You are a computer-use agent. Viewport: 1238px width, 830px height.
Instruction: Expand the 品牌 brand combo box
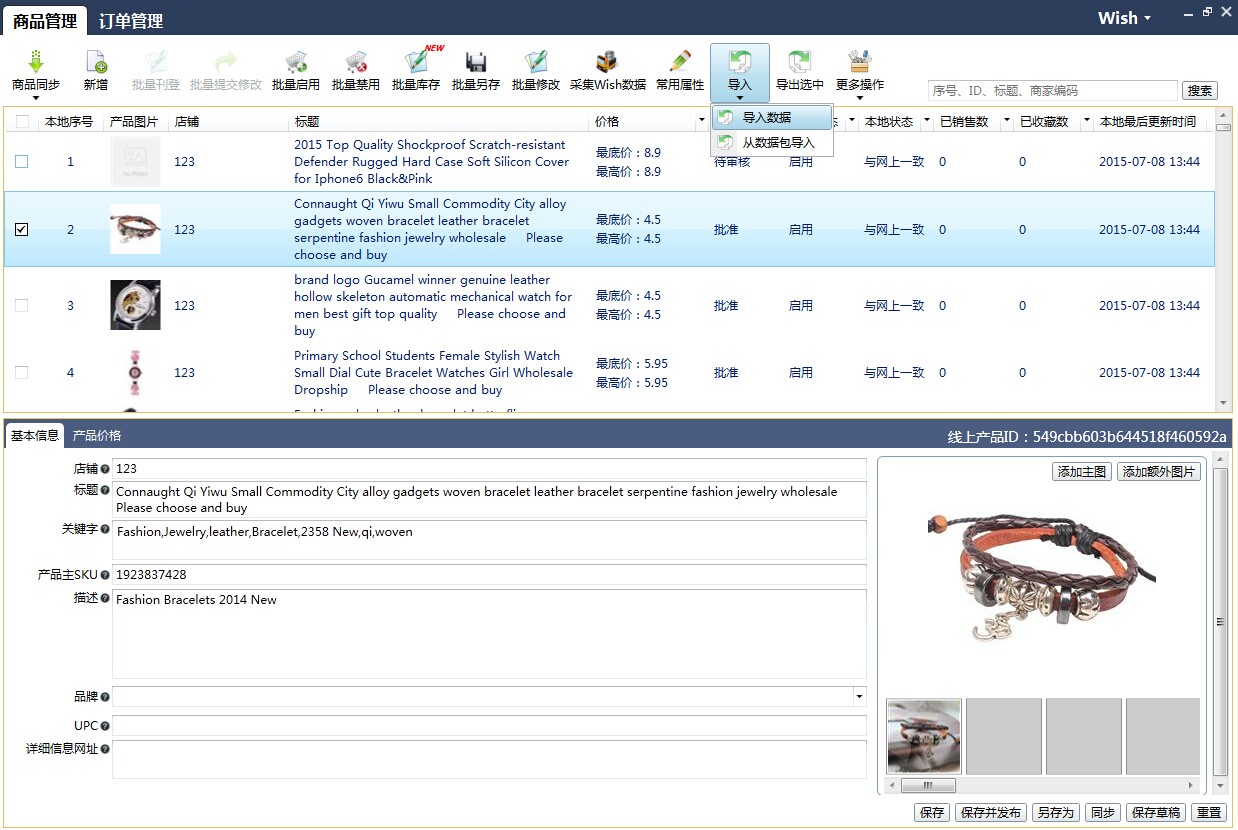point(859,696)
